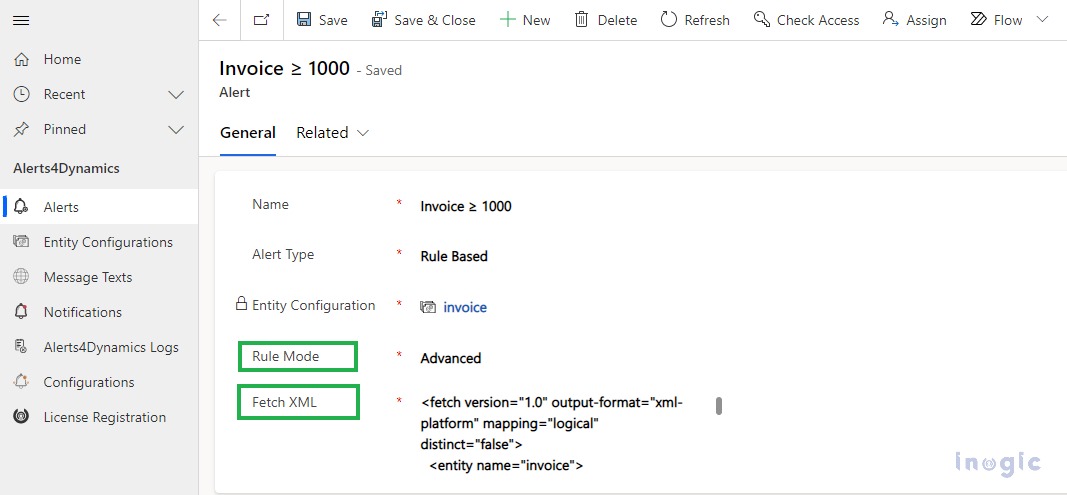Viewport: 1067px width, 495px height.
Task: Click the Rule Mode field label
Action: (285, 356)
